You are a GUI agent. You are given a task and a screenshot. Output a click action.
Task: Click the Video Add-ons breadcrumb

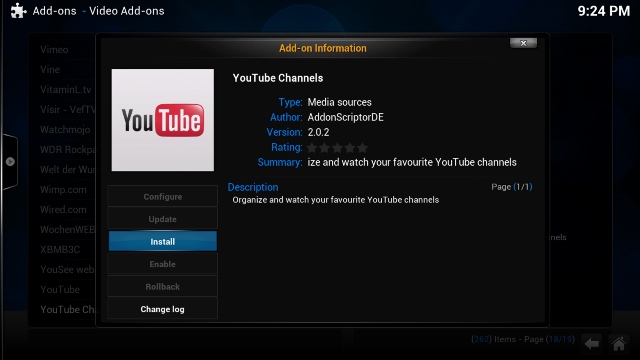(127, 11)
